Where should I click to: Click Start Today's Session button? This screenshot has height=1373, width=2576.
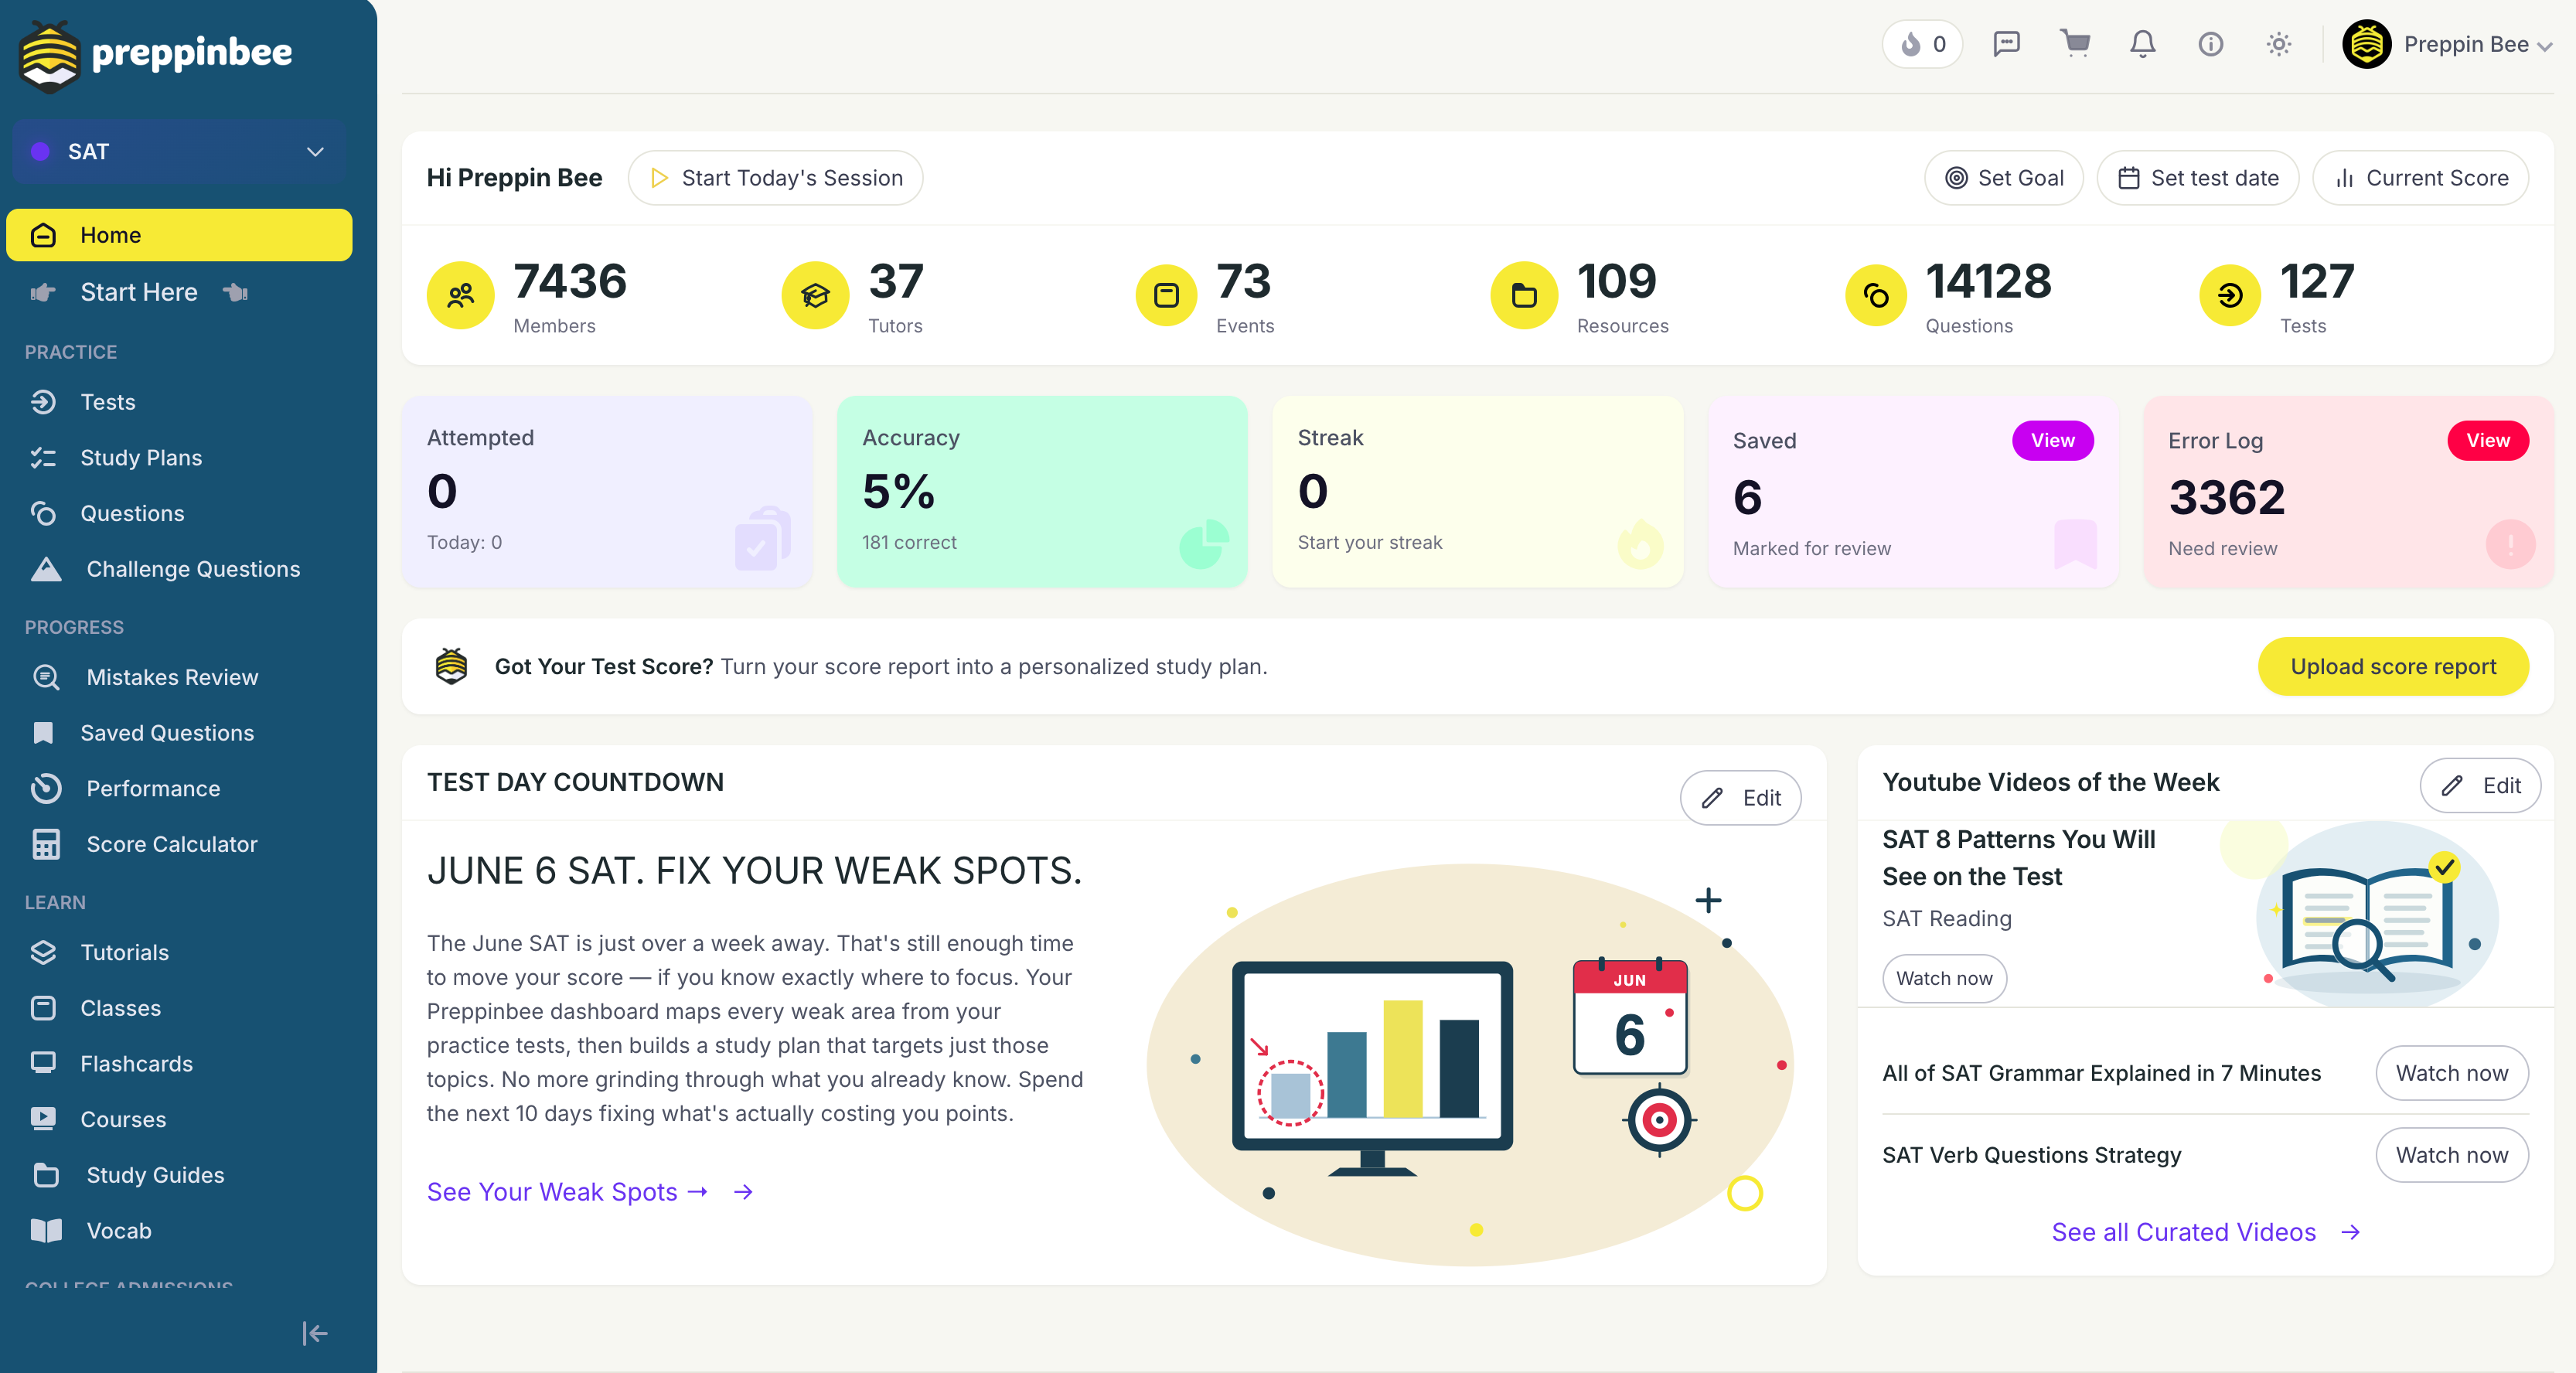coord(775,178)
